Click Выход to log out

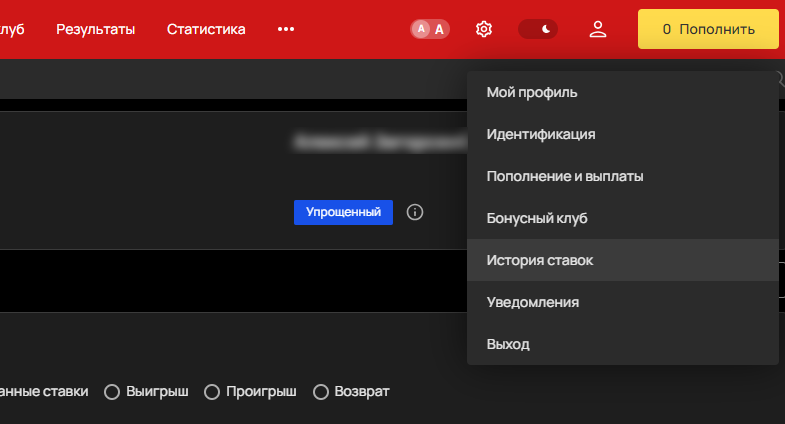622,344
